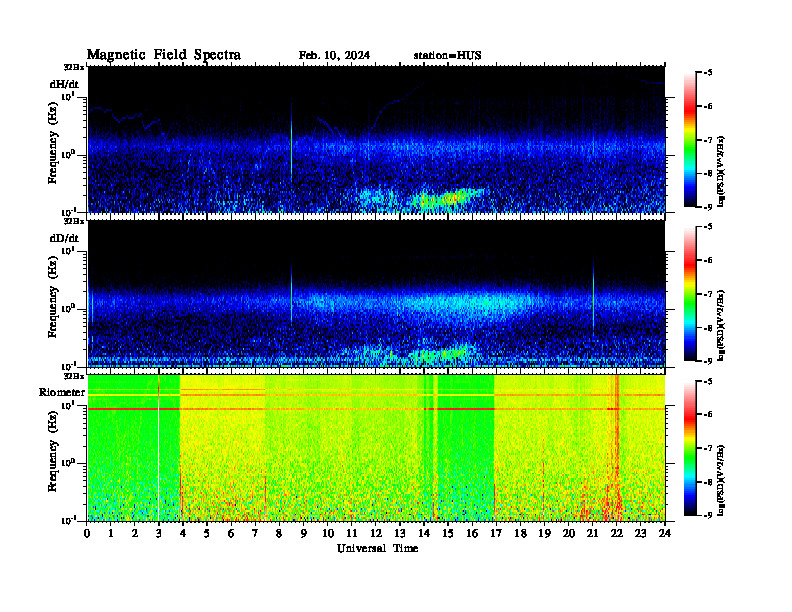Select the "Riometer" panel label
The image size is (792, 612).
[x=62, y=392]
